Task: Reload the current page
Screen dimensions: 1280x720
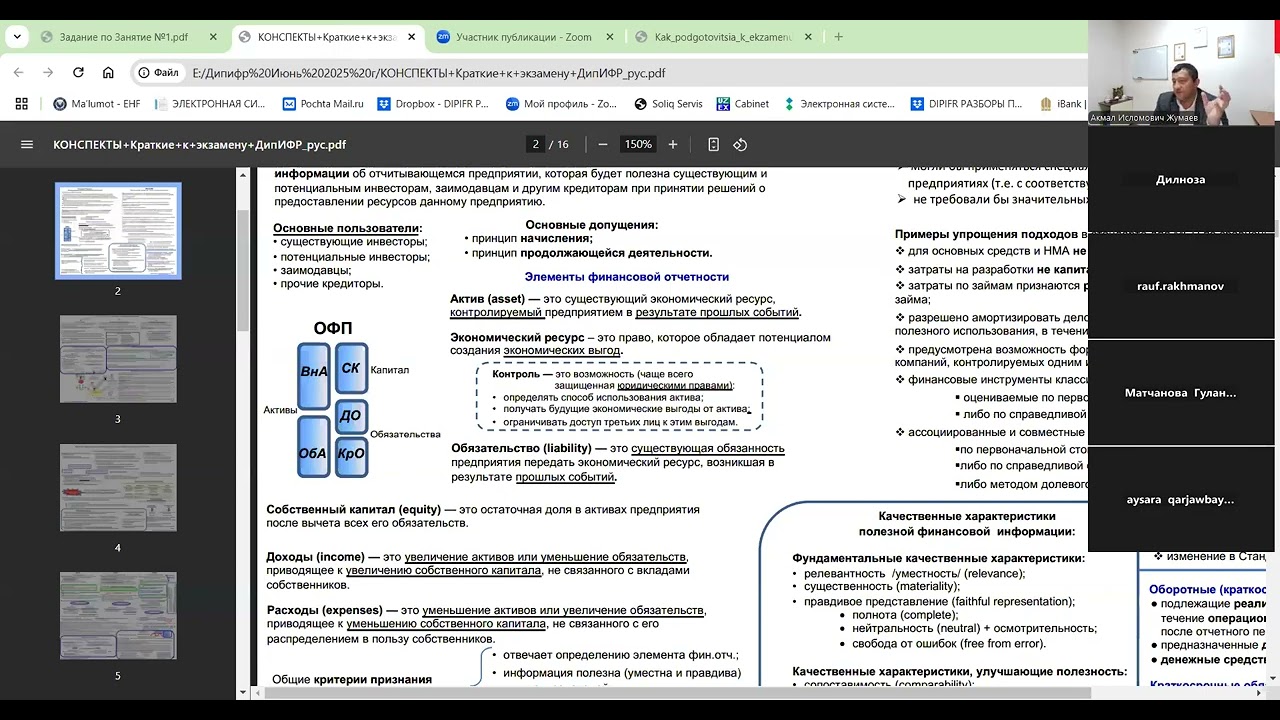Action: 78,73
